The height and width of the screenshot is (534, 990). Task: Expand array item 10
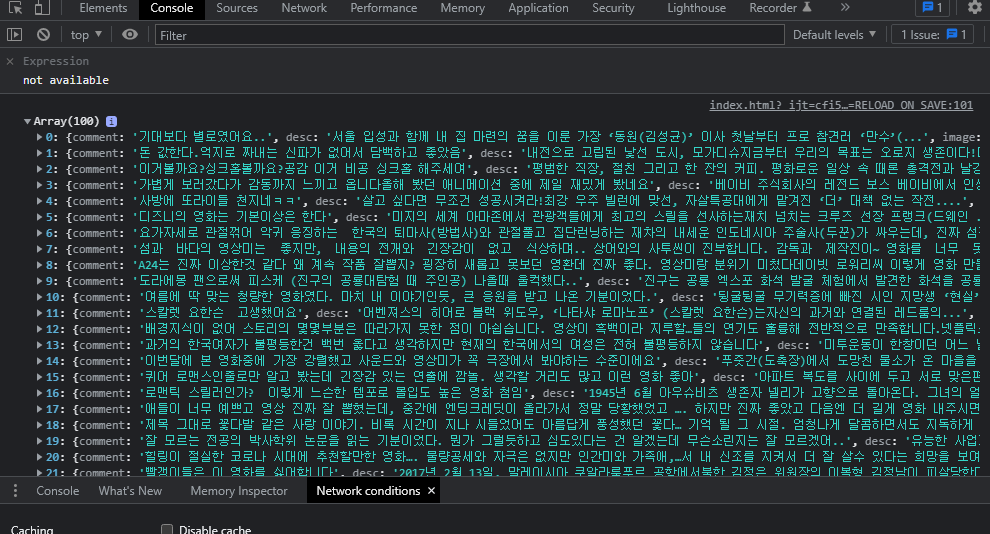pyautogui.click(x=39, y=297)
